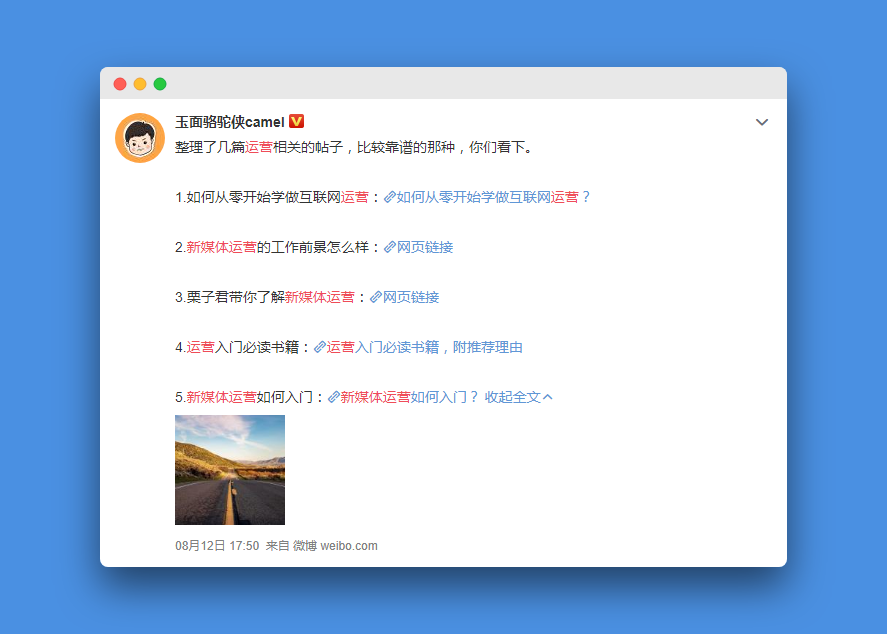This screenshot has height=634, width=887.
Task: Click the orange verified V badge
Action: tap(296, 121)
